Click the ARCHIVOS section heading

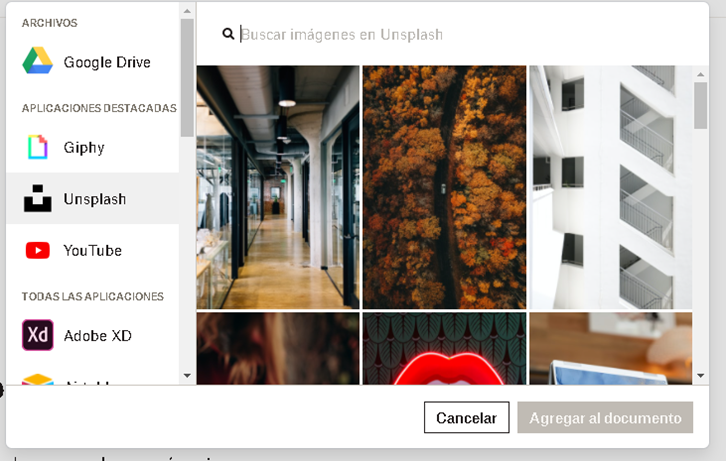point(50,23)
